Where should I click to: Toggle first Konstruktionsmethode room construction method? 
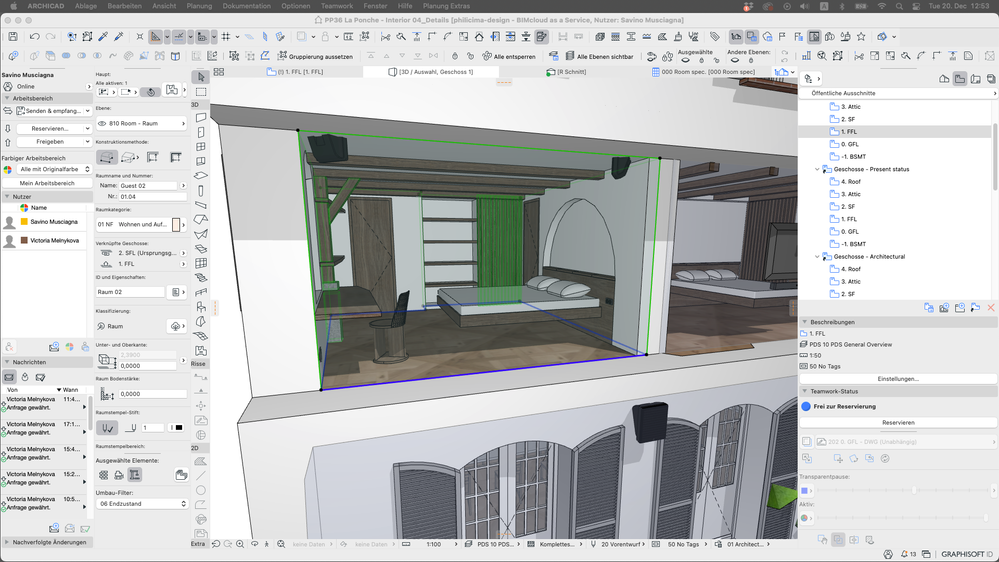tap(108, 157)
